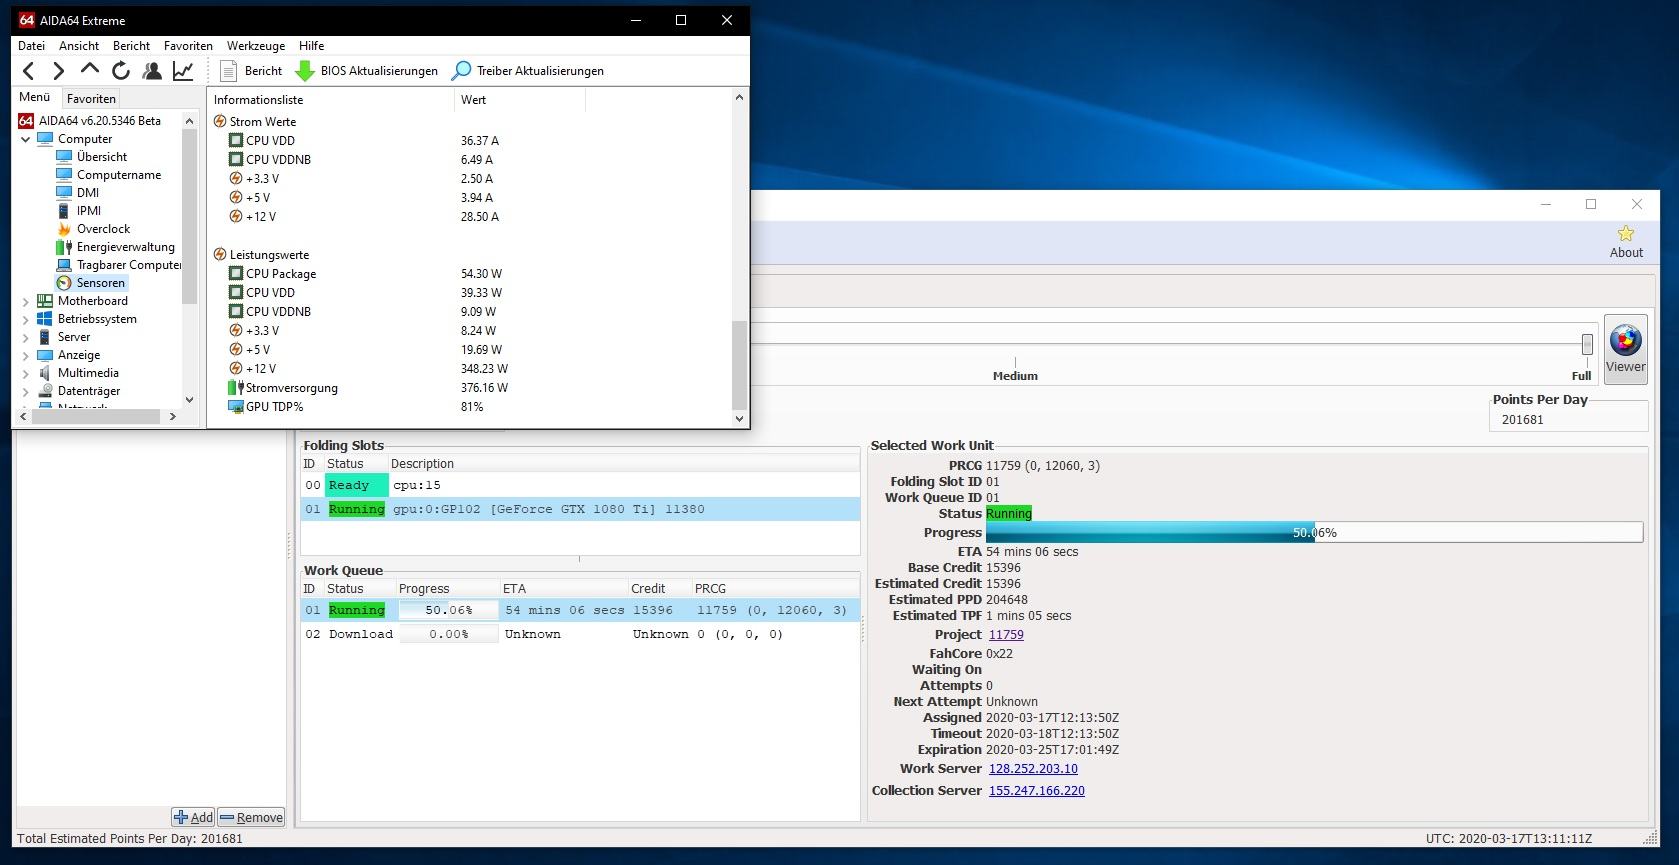
Task: Expand Datenträger tree node
Action: point(26,391)
